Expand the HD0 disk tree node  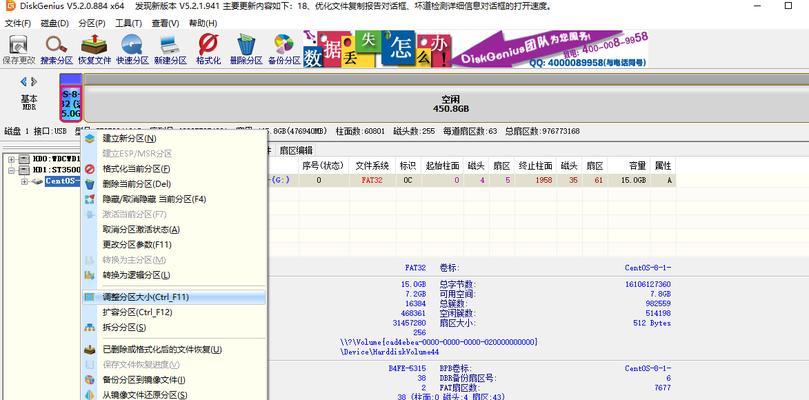point(11,158)
